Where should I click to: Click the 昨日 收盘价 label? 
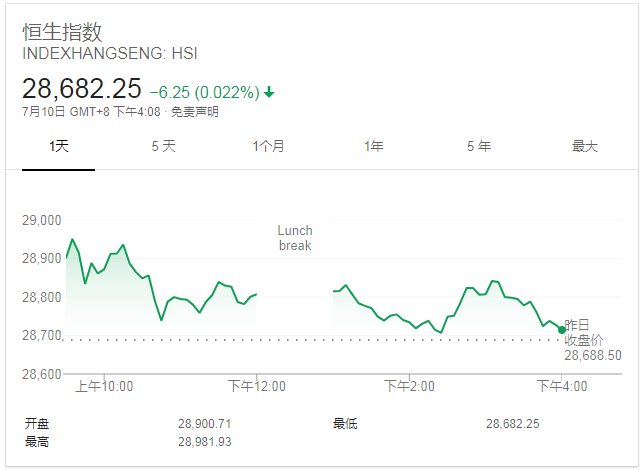tap(584, 333)
